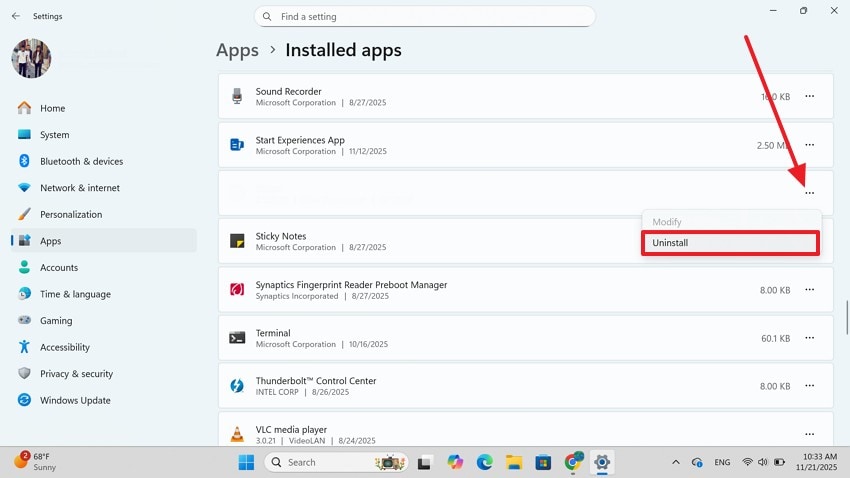Open more options for Thunderbolt Control Center
Viewport: 850px width, 478px height.
click(x=809, y=385)
